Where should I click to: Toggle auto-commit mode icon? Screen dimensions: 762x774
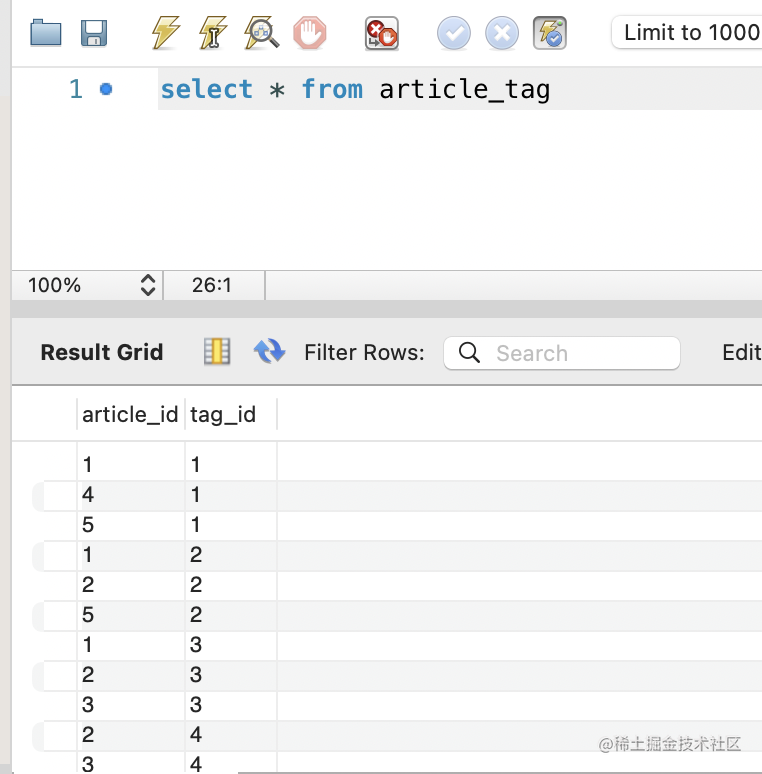(x=550, y=33)
